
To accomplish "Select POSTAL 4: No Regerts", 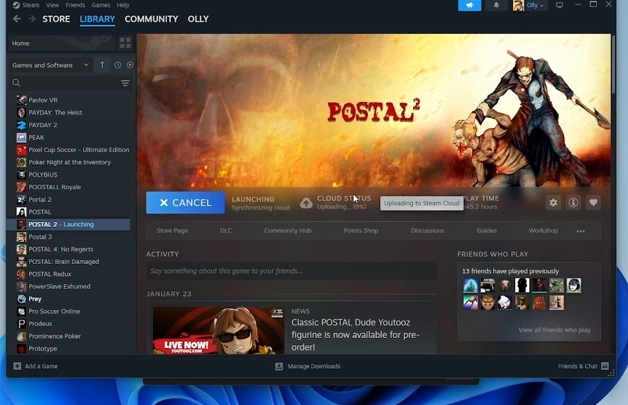I will [61, 249].
